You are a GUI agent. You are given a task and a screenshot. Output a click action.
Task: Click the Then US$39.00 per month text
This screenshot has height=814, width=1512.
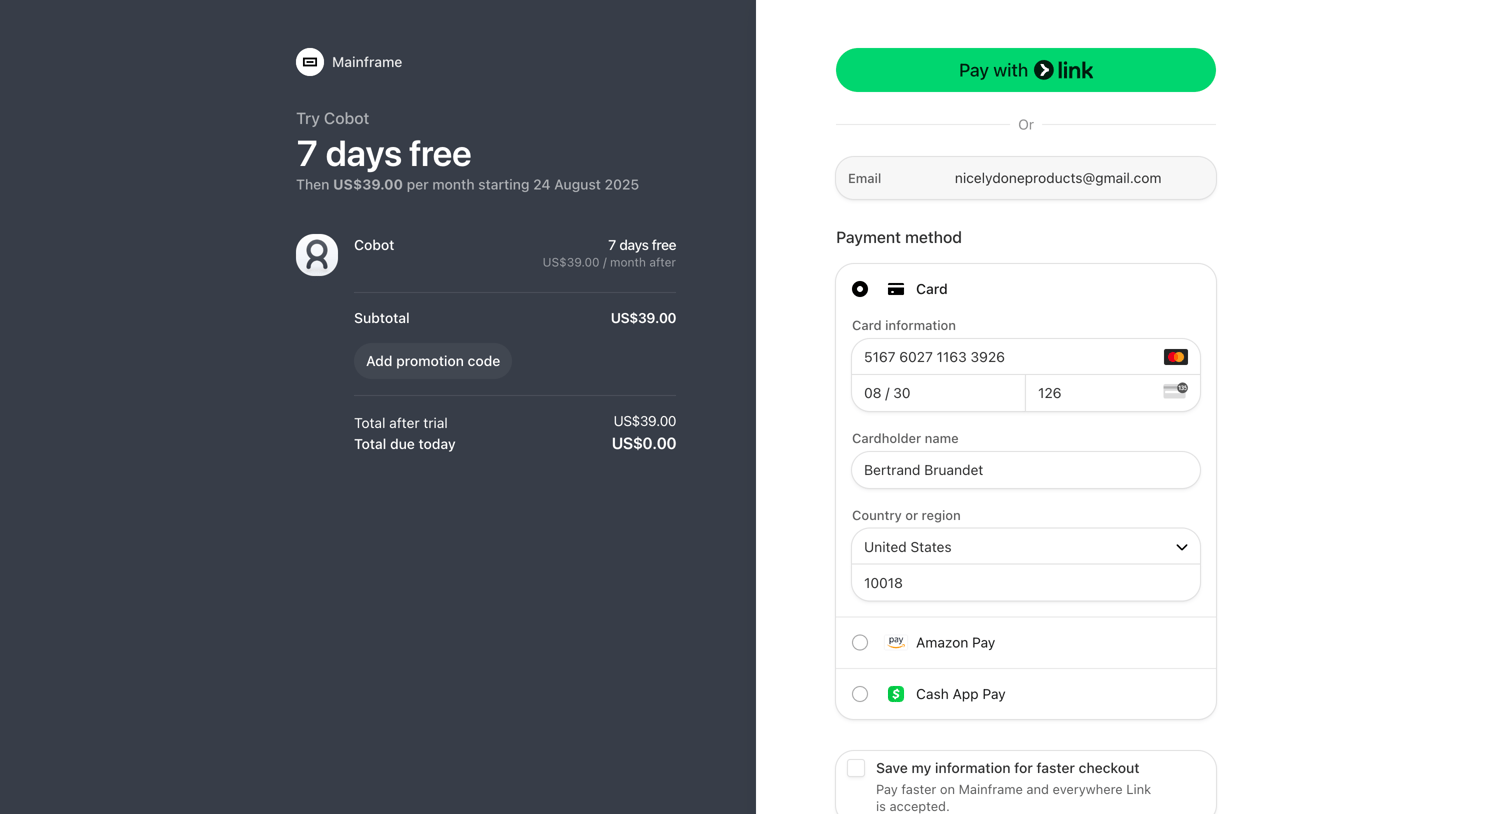pos(467,185)
